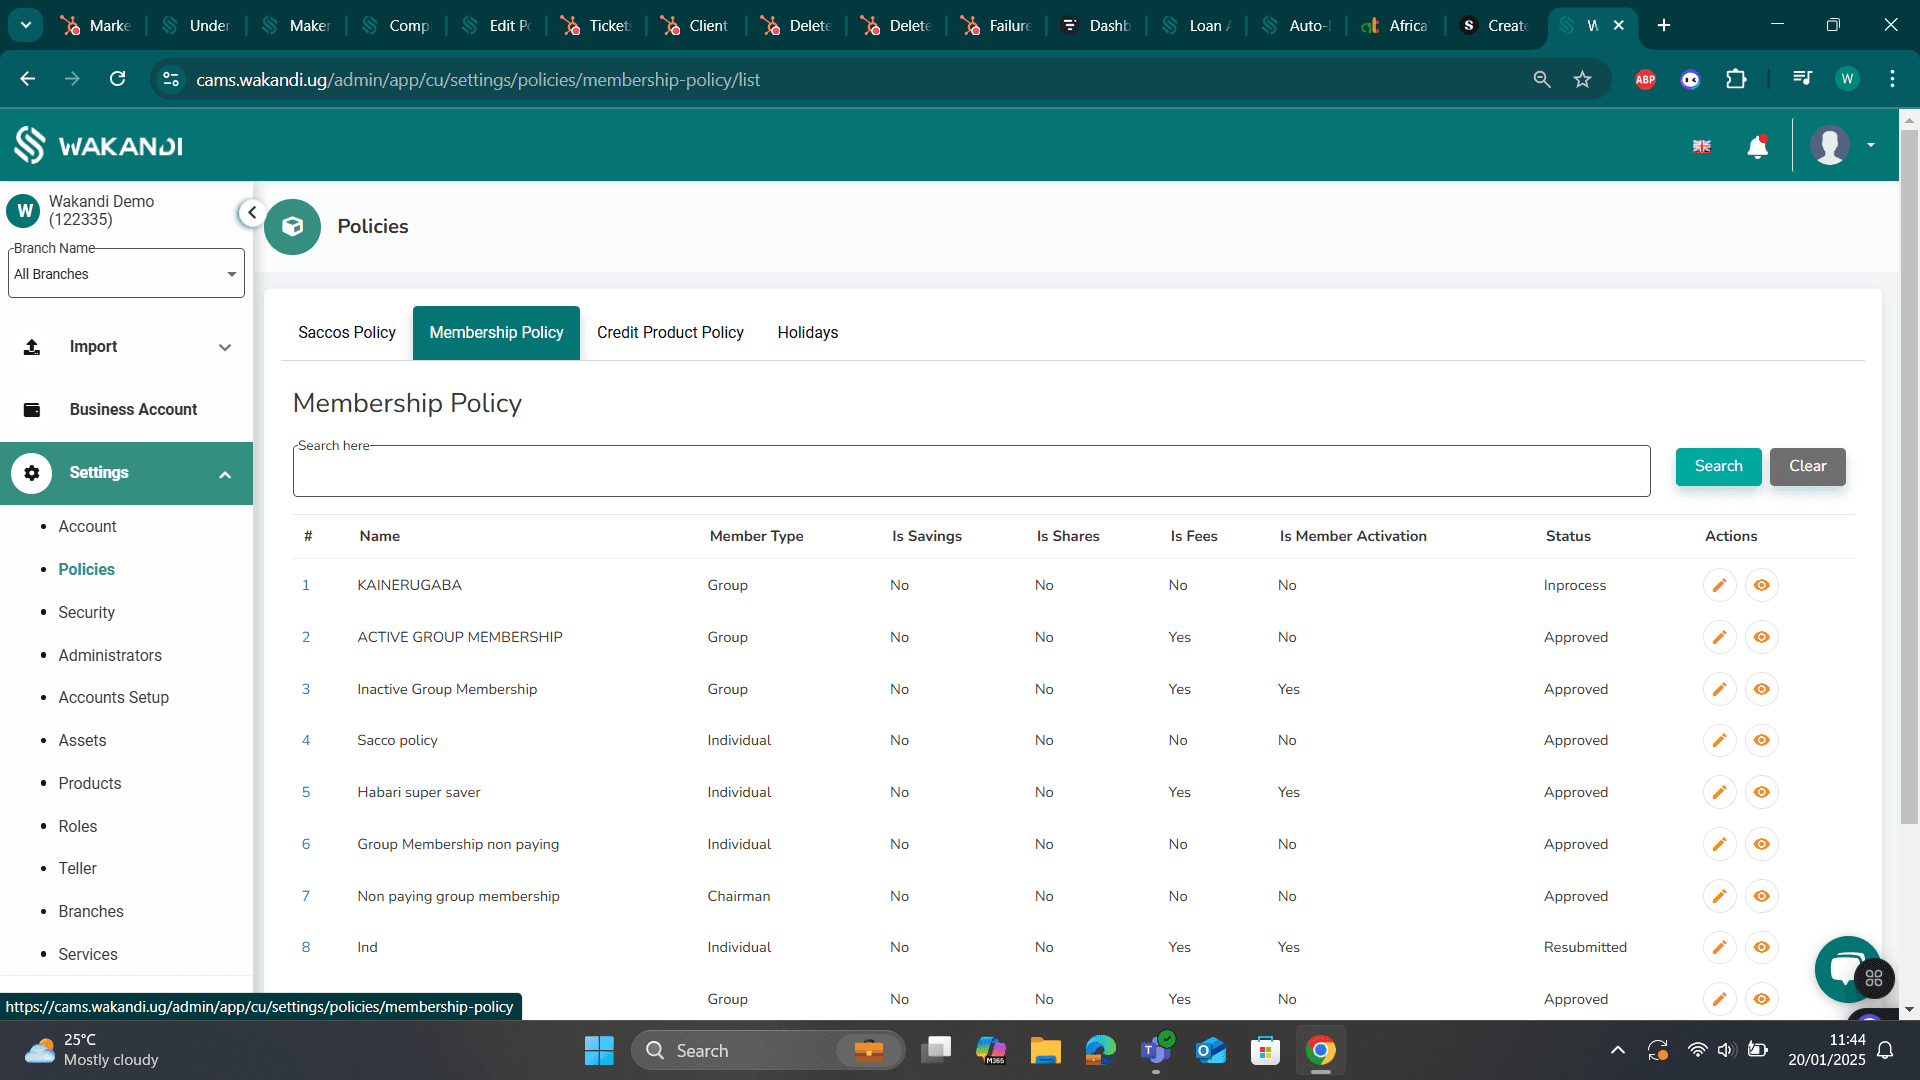
Task: Click the Business Account wallet icon
Action: [x=32, y=410]
